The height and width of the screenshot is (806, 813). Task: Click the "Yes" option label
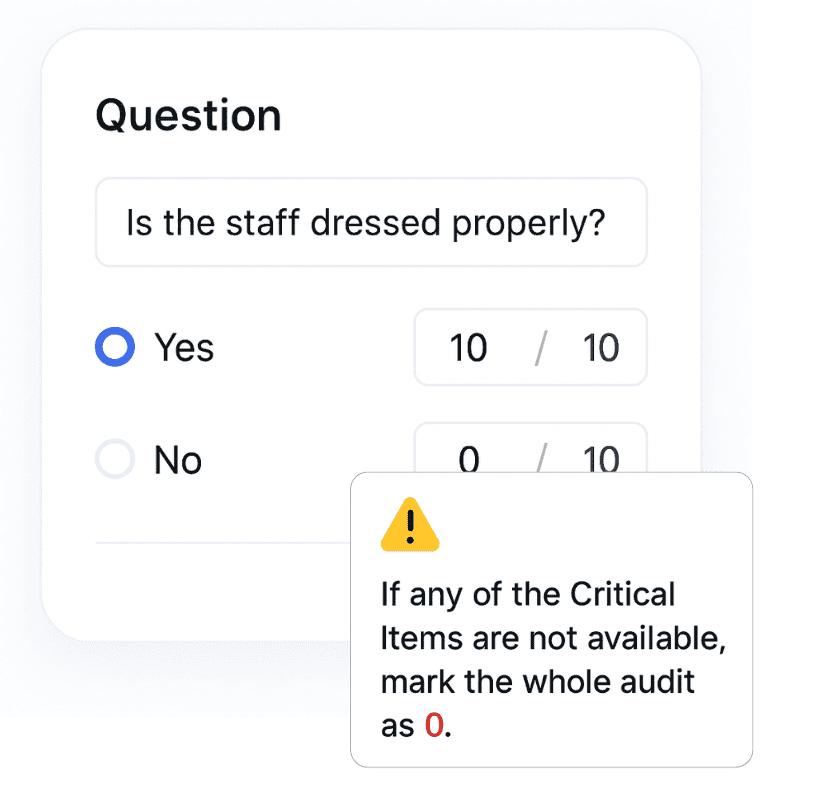pyautogui.click(x=184, y=348)
